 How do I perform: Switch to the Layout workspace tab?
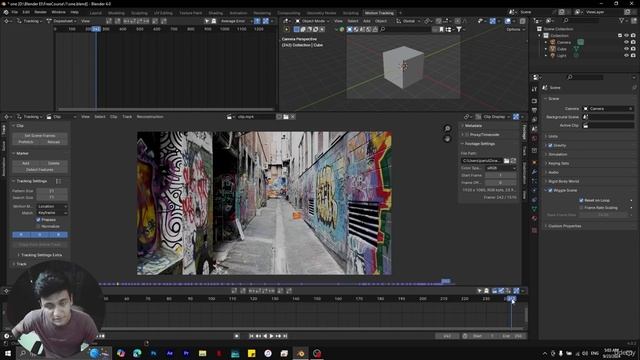click(x=96, y=13)
